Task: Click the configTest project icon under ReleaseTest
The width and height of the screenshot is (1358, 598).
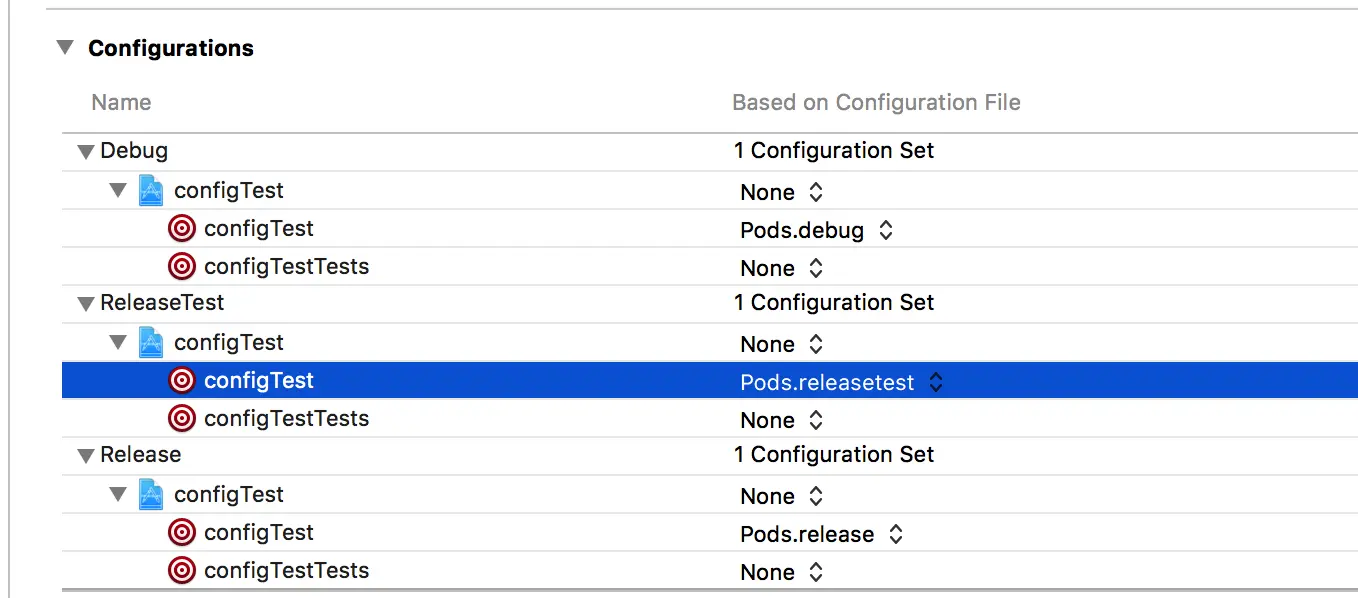Action: click(151, 343)
